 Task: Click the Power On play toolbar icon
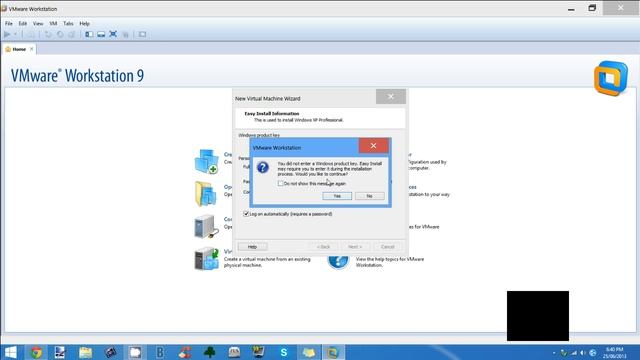click(7, 35)
